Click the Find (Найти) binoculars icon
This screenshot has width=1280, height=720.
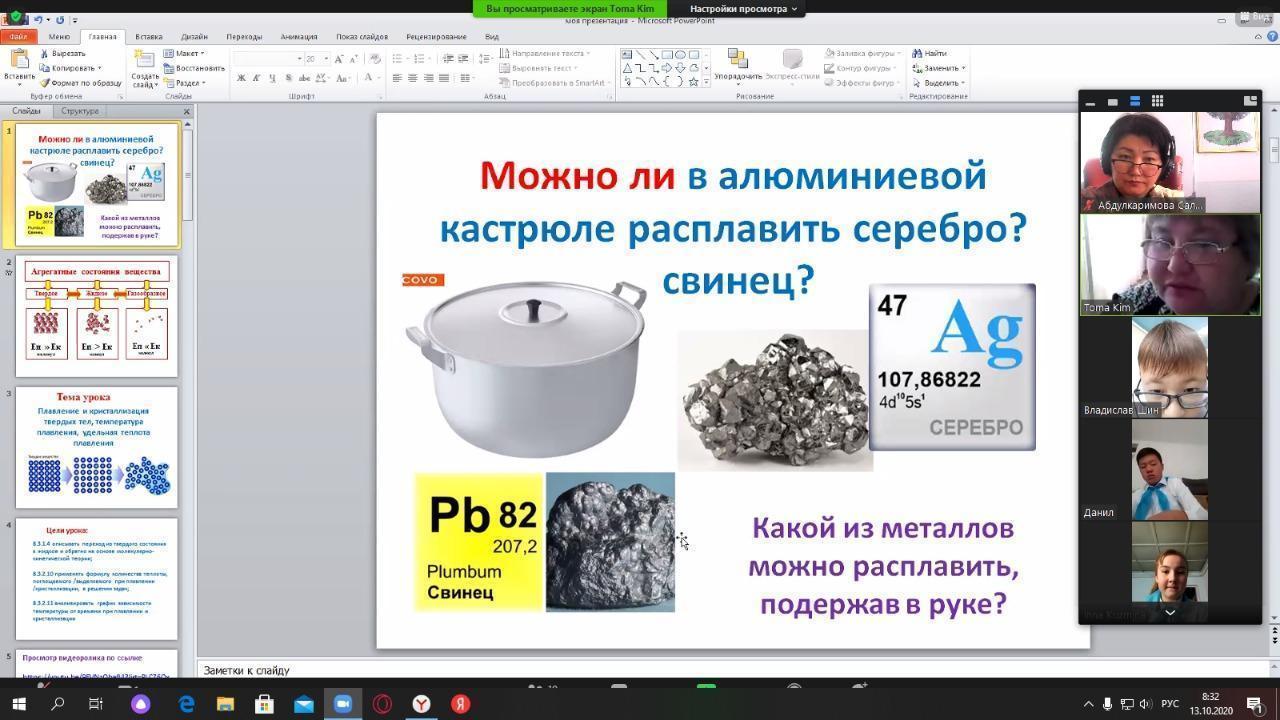coord(917,53)
